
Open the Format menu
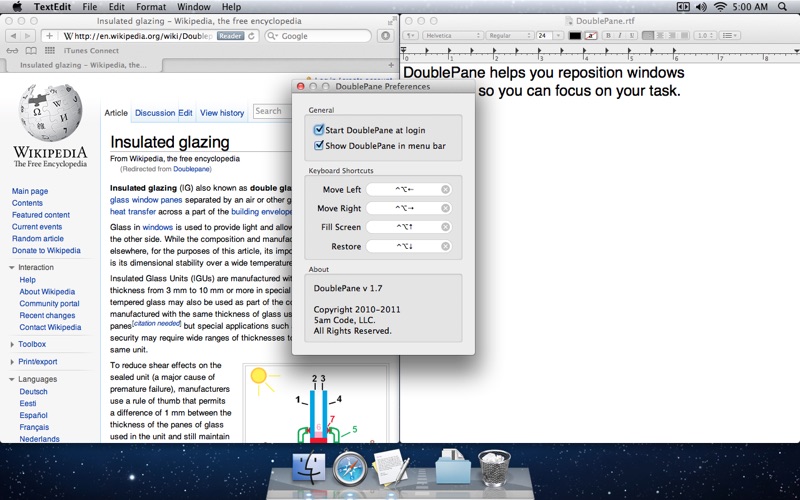click(x=151, y=7)
